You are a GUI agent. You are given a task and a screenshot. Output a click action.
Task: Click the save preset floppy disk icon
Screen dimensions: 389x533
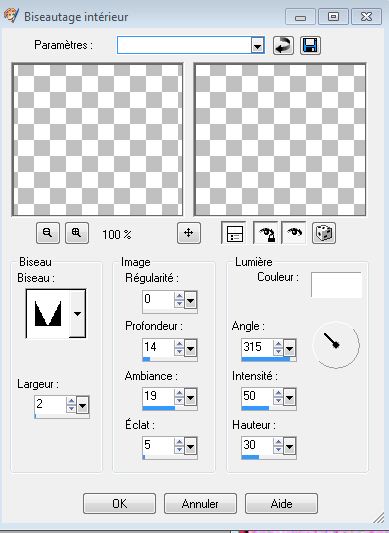310,45
